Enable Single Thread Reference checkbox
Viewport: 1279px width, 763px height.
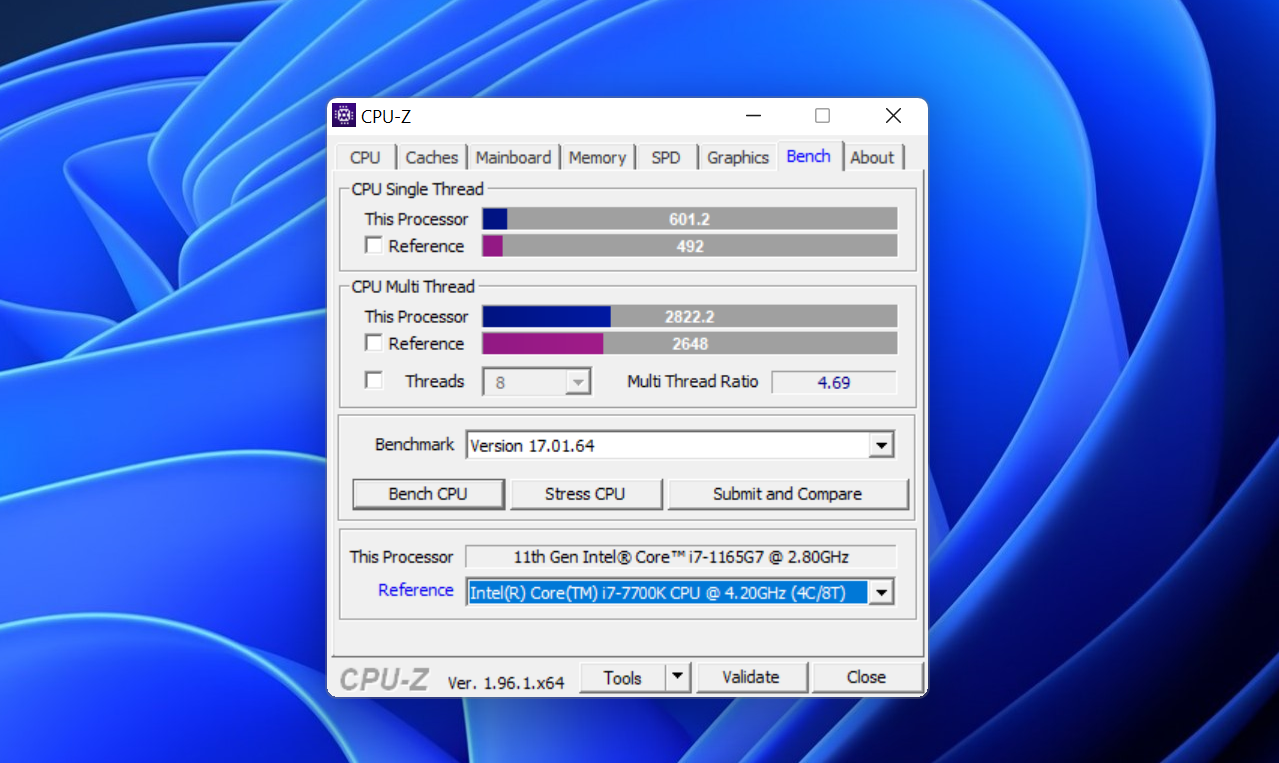pyautogui.click(x=373, y=245)
